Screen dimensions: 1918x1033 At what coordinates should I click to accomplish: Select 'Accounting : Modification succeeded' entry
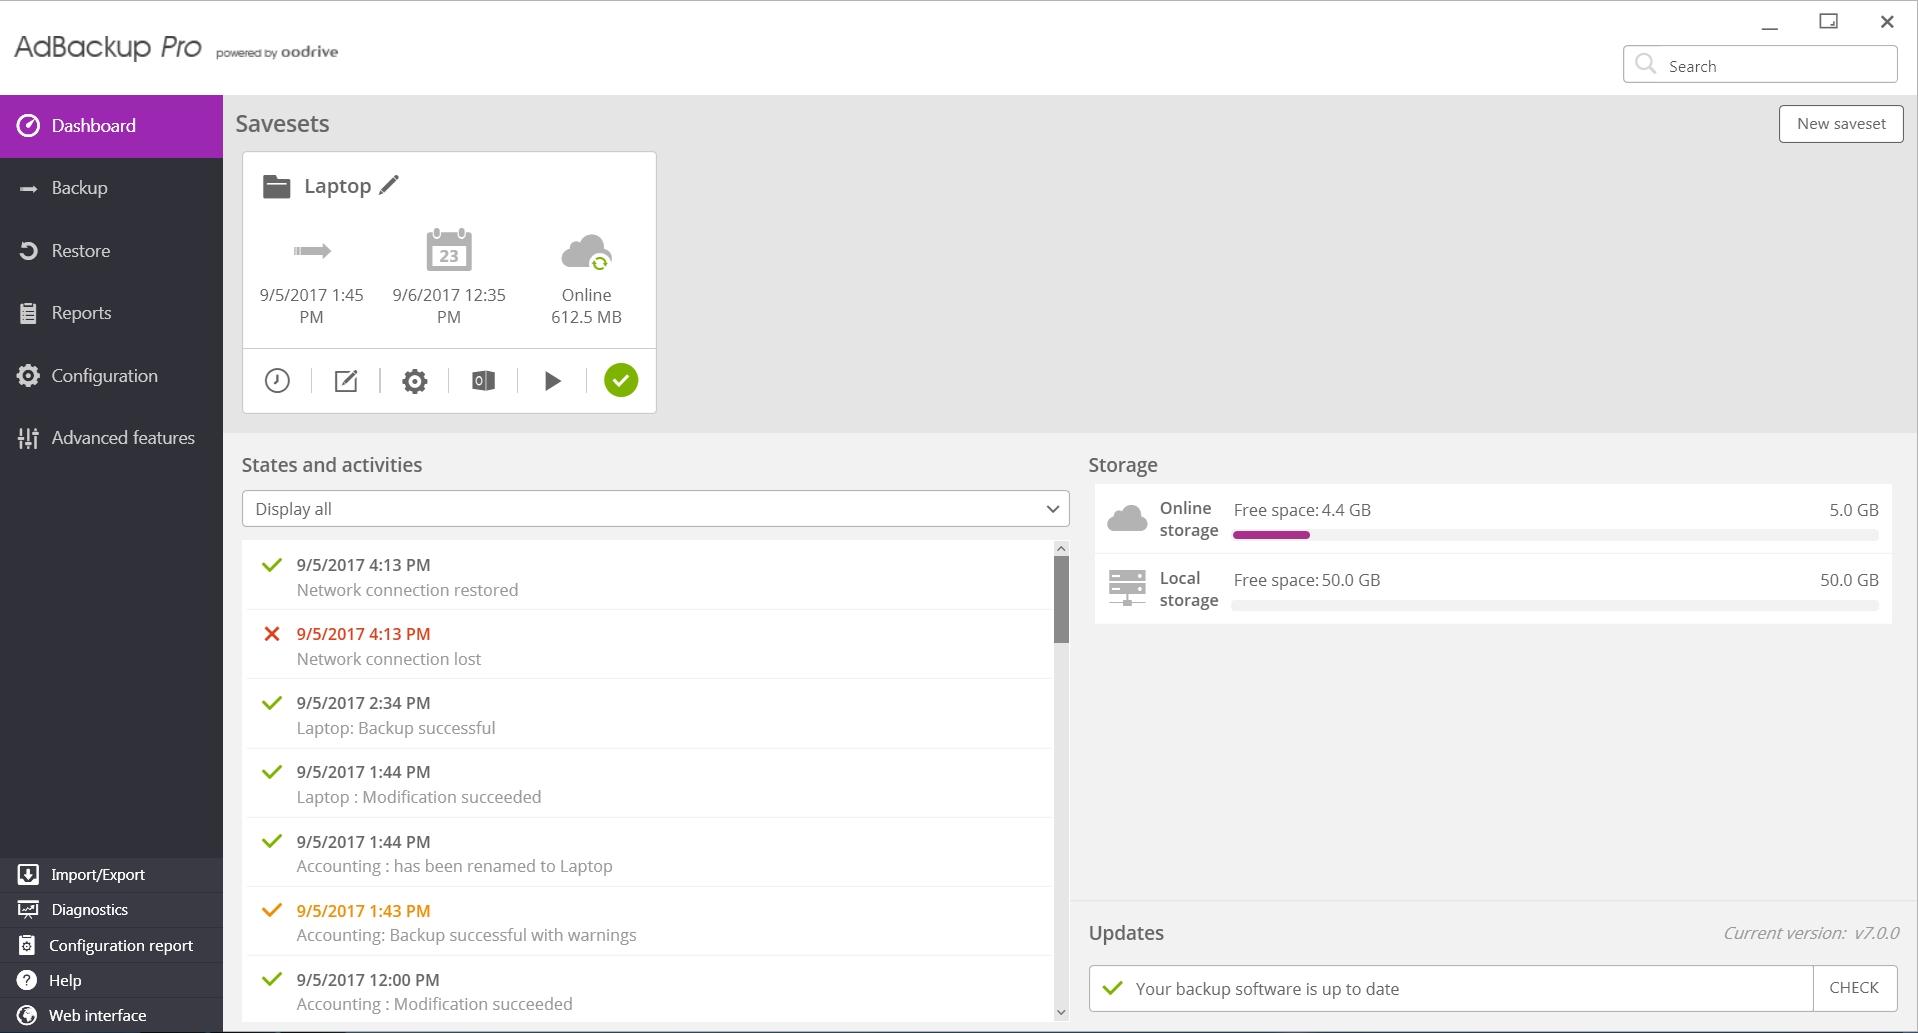point(649,990)
